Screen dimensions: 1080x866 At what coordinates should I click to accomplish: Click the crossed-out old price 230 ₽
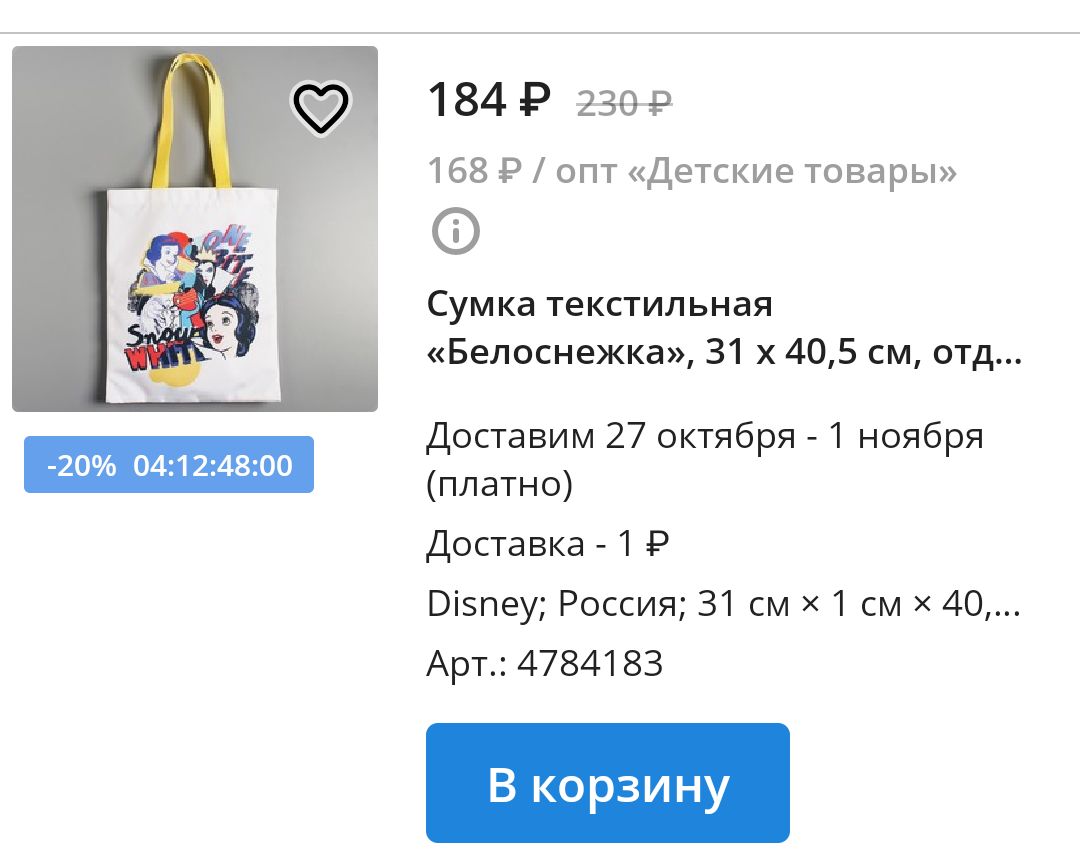624,104
